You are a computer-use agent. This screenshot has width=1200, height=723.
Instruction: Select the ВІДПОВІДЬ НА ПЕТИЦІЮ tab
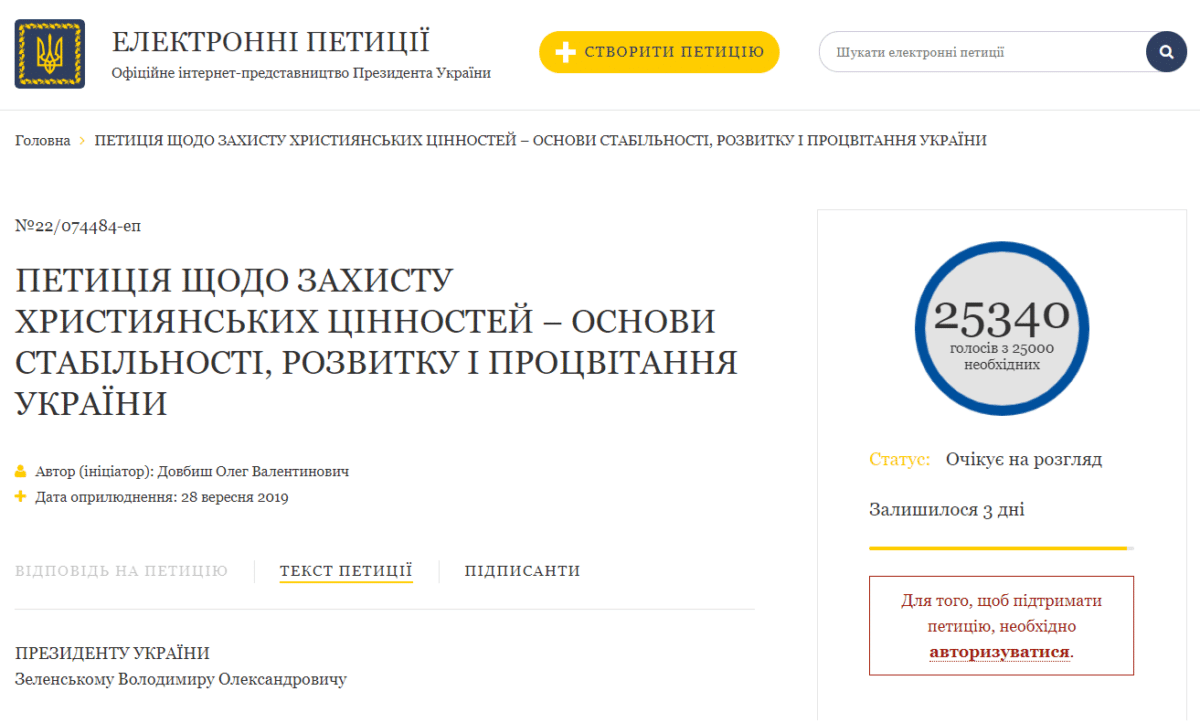(x=121, y=570)
